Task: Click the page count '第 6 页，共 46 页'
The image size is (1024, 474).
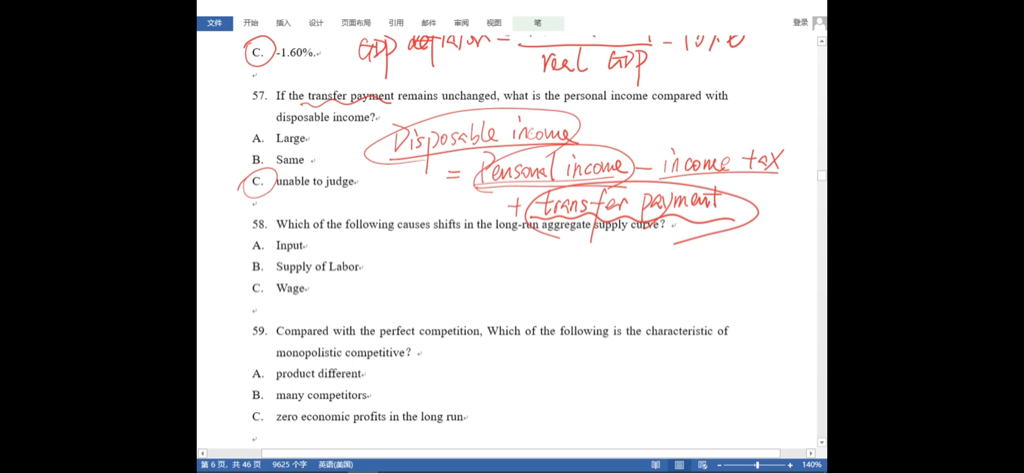Action: 231,465
